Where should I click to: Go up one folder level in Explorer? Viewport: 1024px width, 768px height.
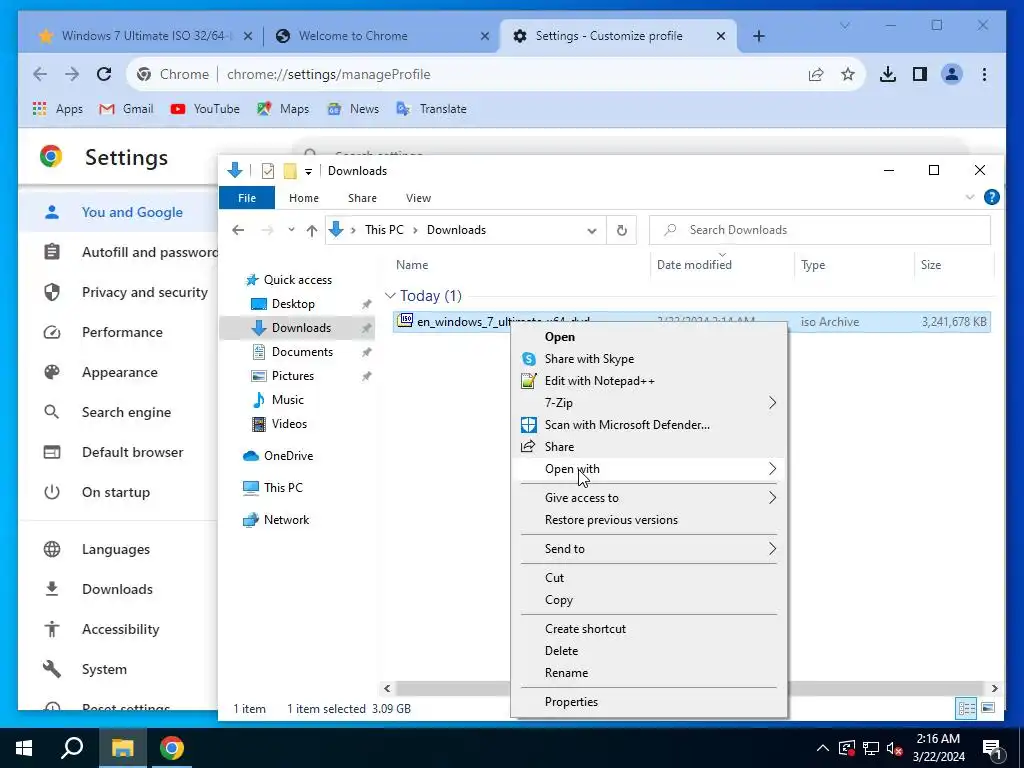coord(312,230)
